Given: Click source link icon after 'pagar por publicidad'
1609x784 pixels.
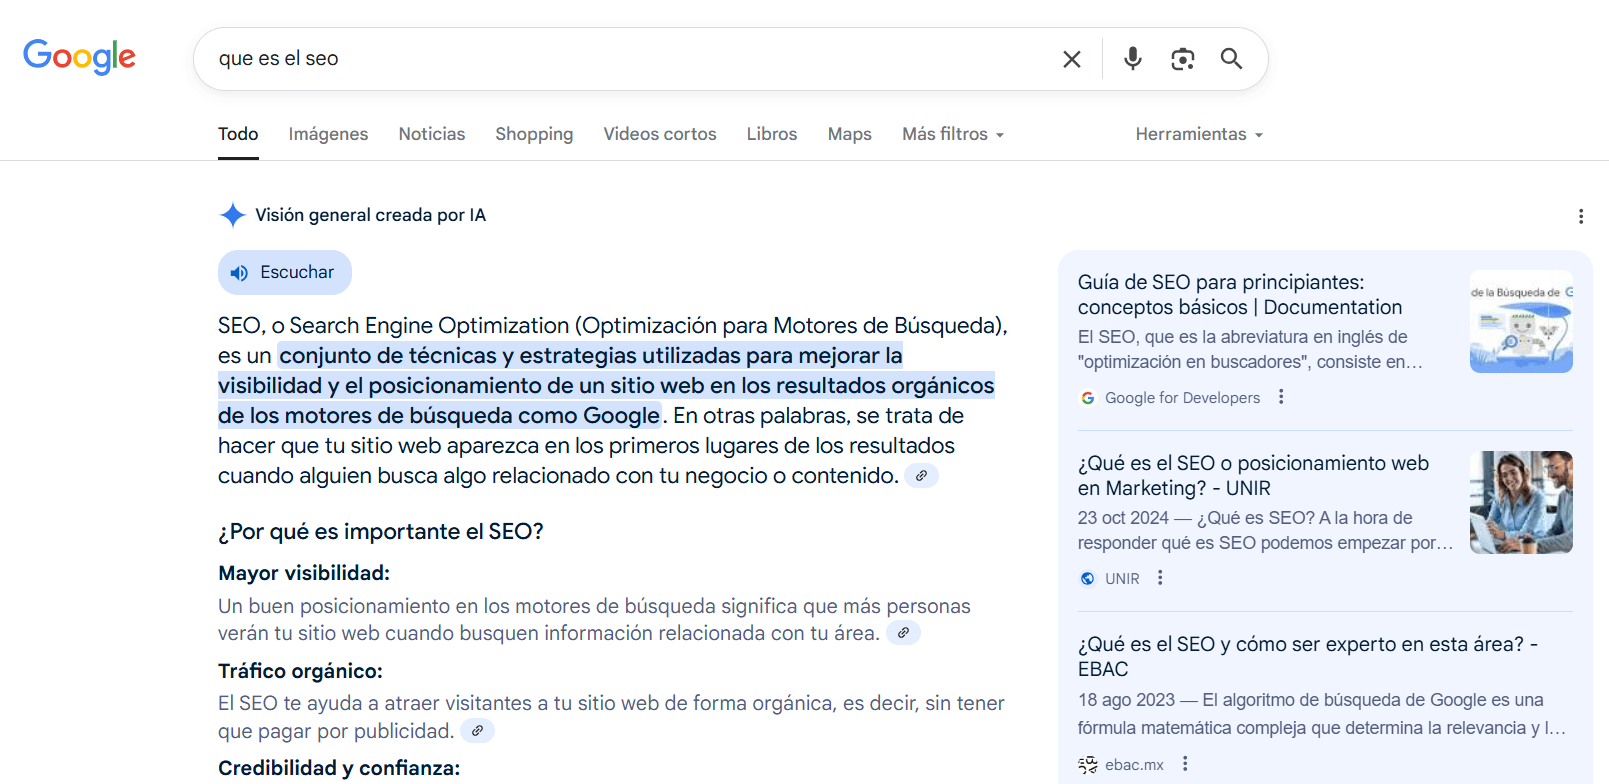Looking at the screenshot, I should 477,731.
